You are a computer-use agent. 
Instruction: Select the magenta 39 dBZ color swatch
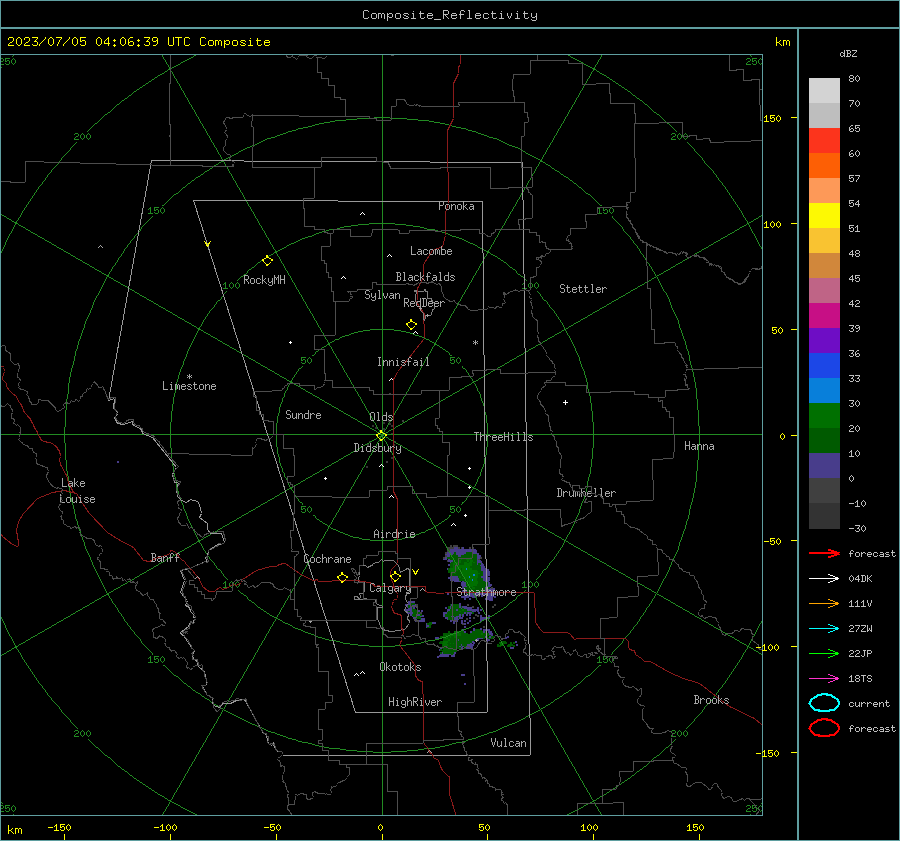[824, 315]
